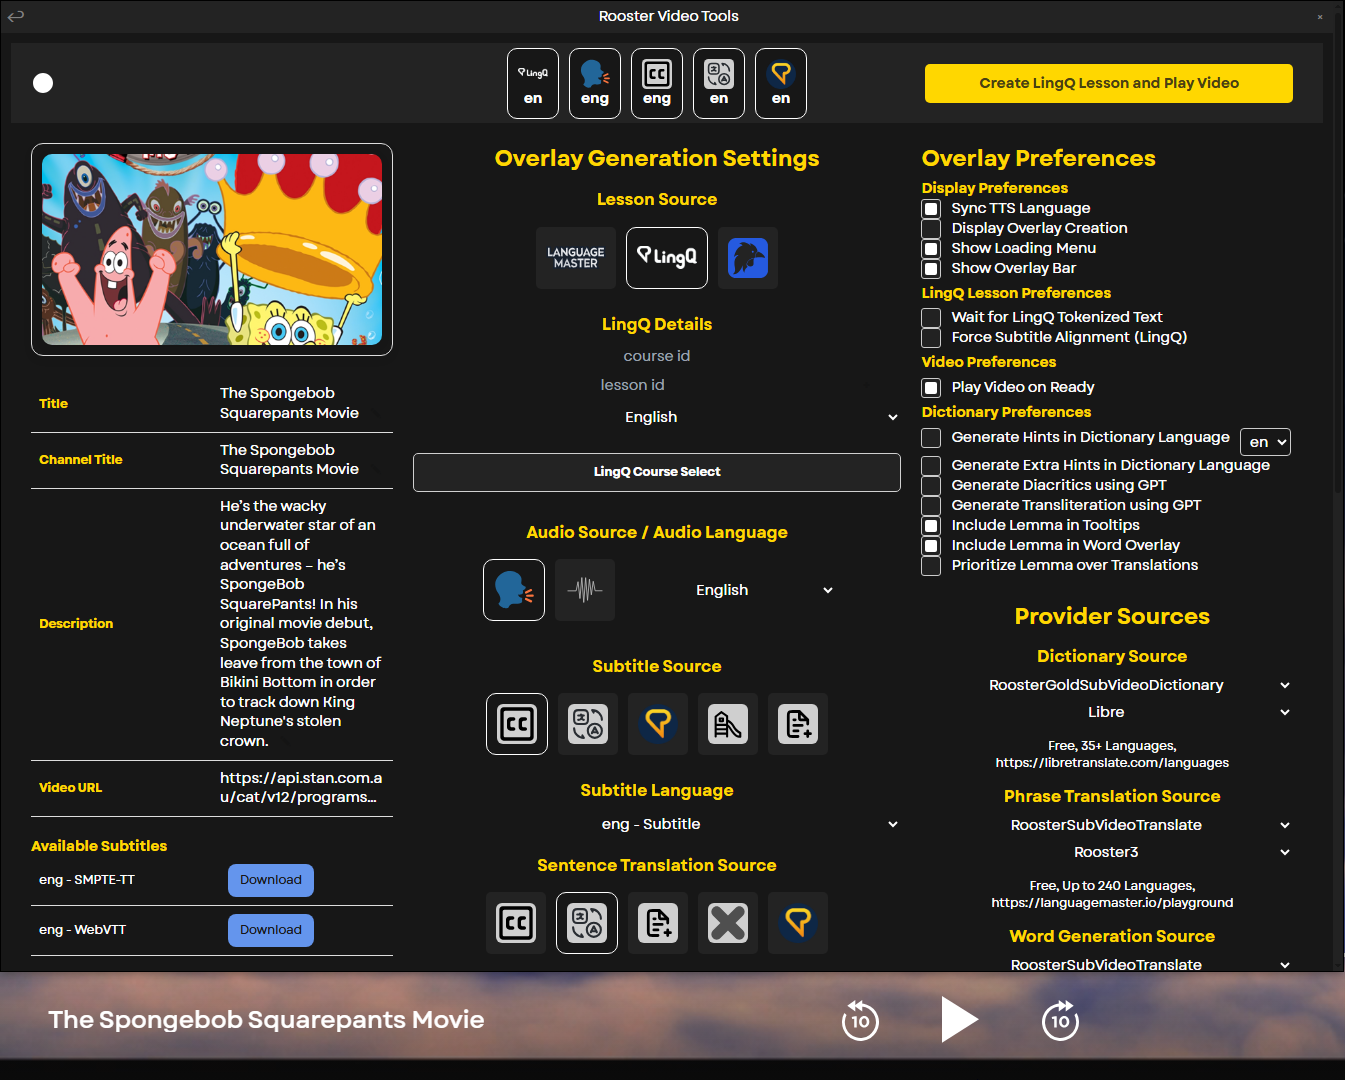
Task: Download the eng - WebVTT subtitle
Action: tap(271, 930)
